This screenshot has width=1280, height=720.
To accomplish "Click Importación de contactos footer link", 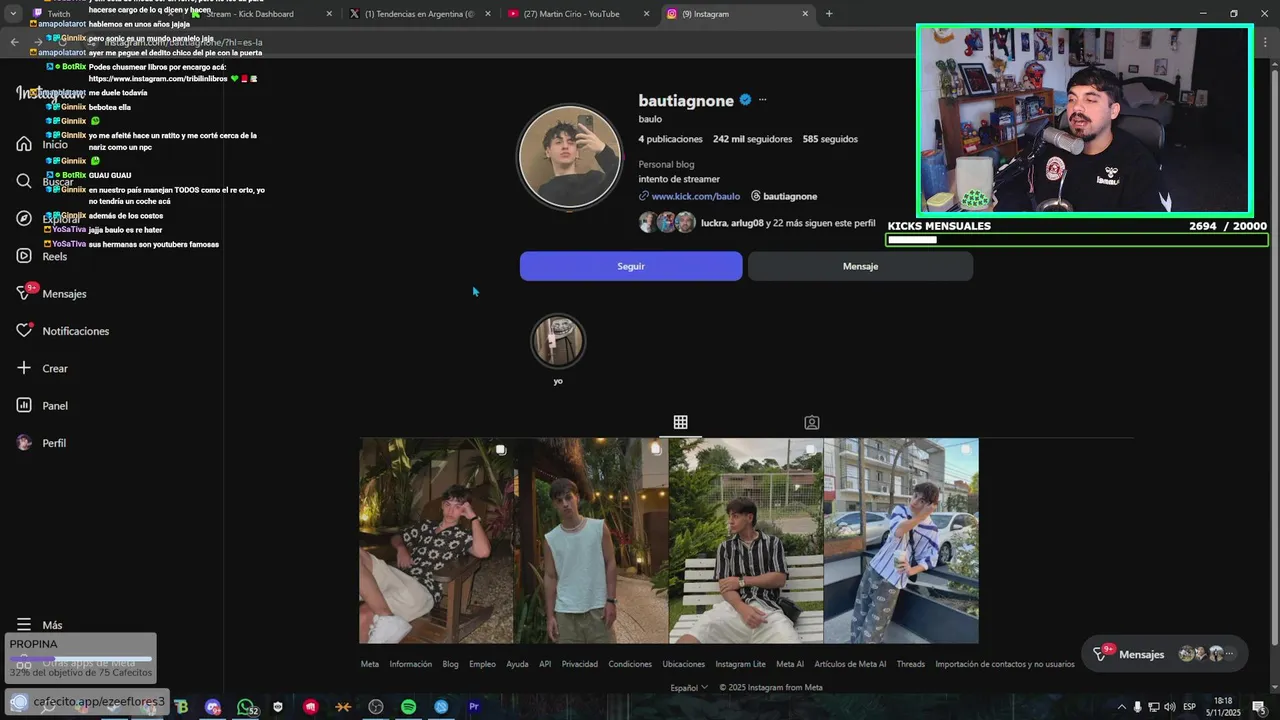I will coord(1005,664).
